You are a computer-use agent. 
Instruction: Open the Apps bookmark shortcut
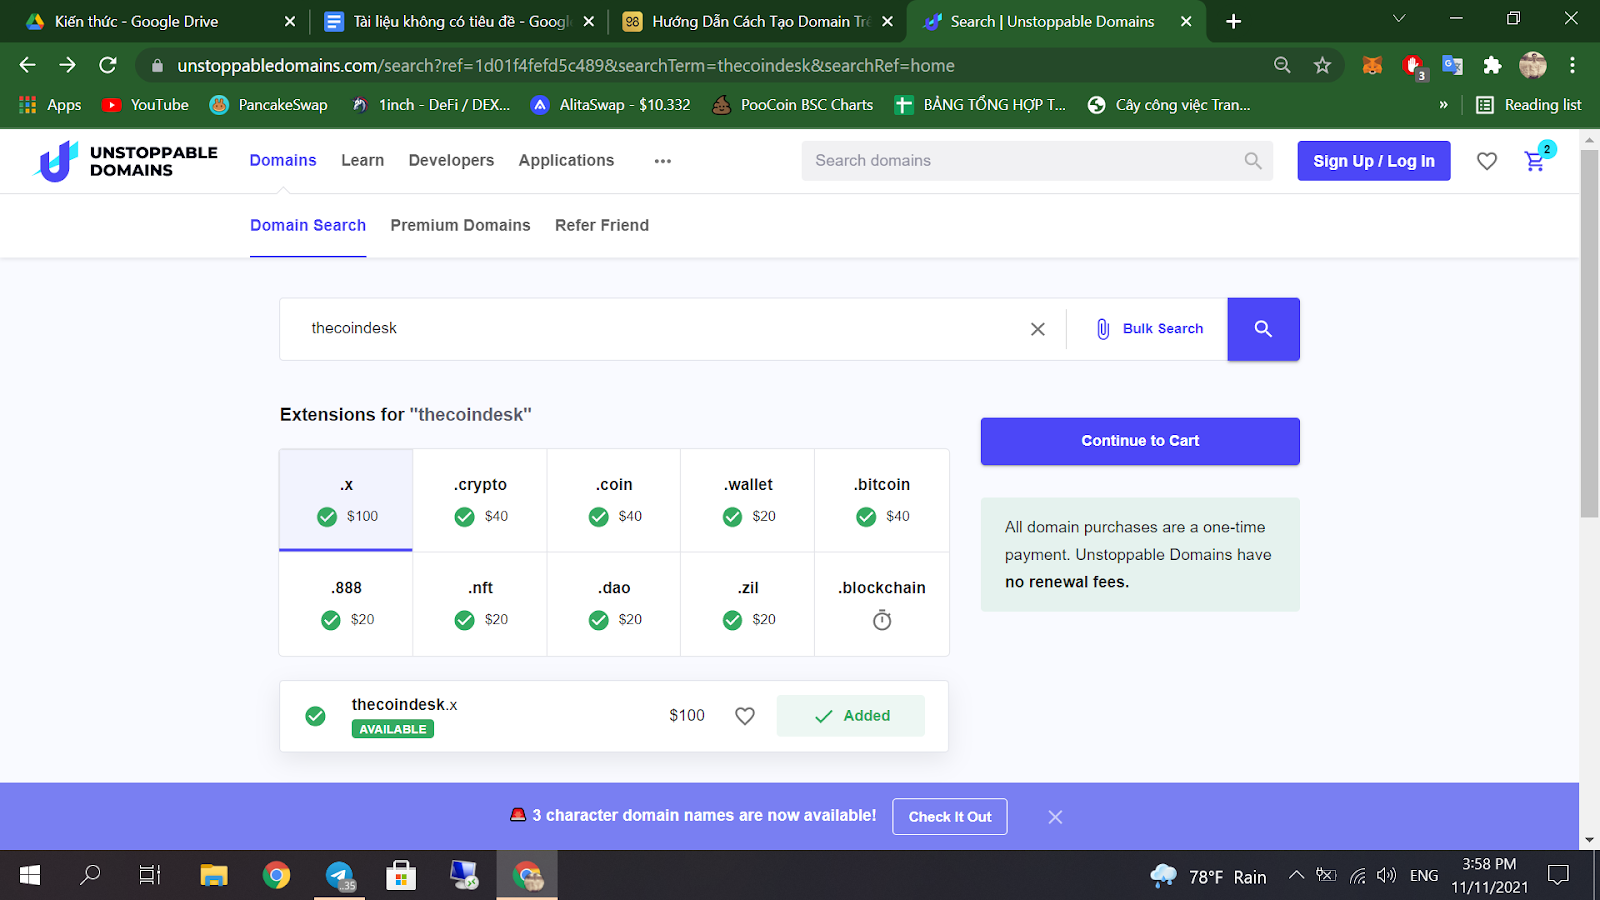(x=50, y=105)
